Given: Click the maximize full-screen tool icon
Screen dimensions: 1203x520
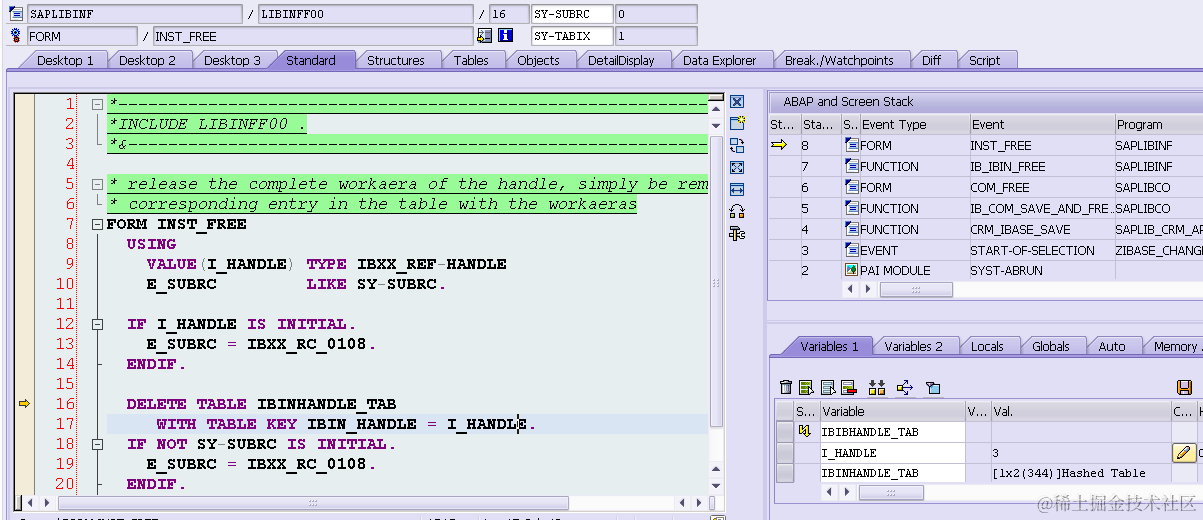Looking at the screenshot, I should coord(737,167).
